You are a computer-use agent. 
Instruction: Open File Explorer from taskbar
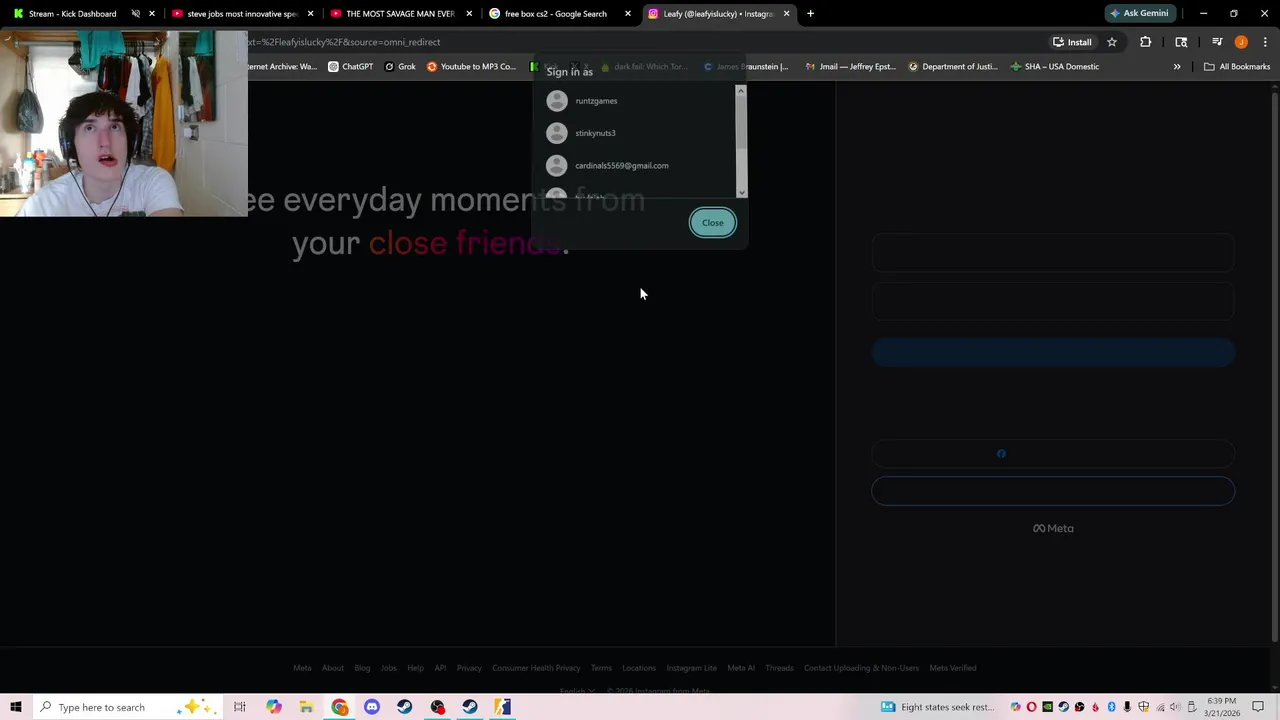306,707
